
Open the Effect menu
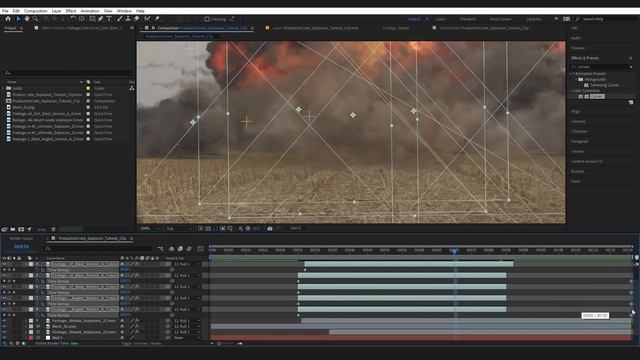click(71, 11)
